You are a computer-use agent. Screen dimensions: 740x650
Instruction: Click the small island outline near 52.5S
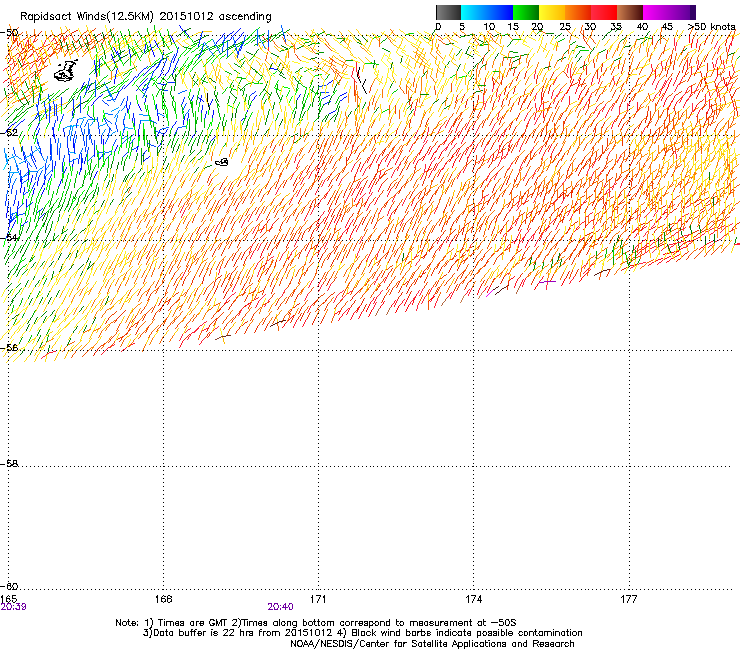click(222, 162)
